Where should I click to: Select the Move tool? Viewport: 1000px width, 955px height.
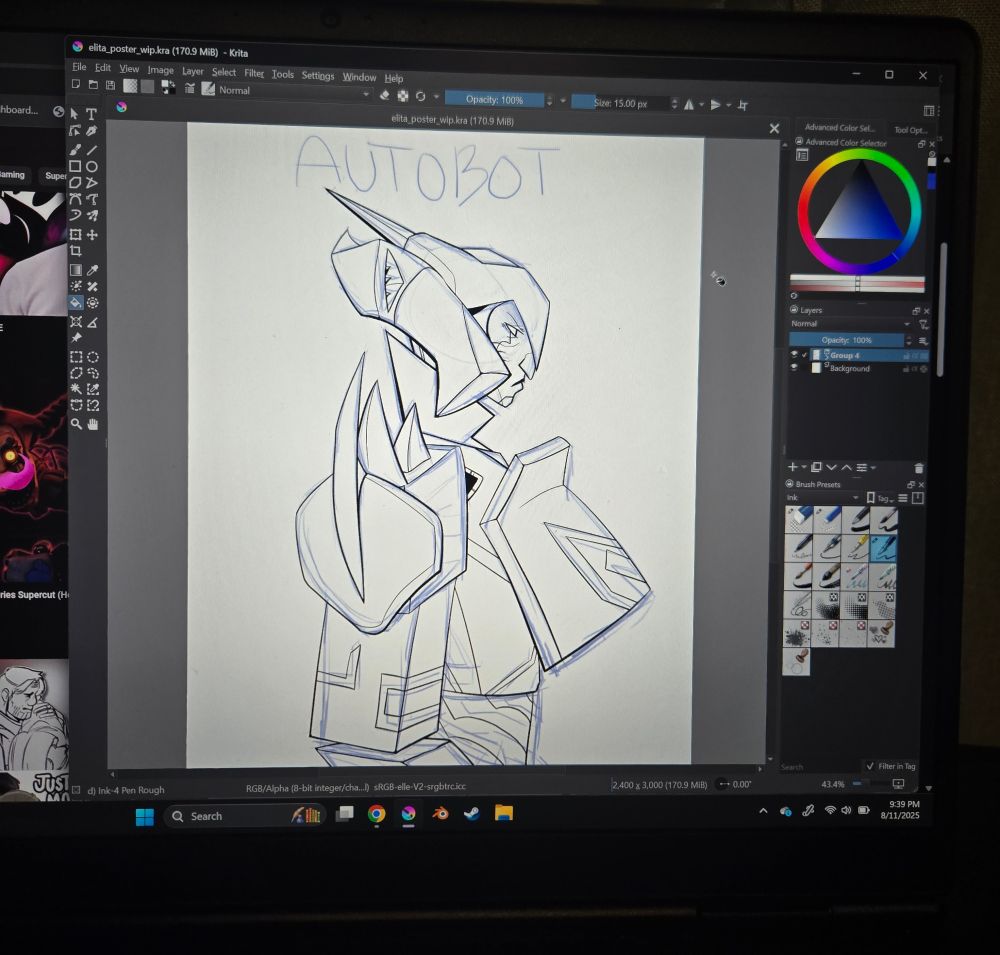(92, 235)
